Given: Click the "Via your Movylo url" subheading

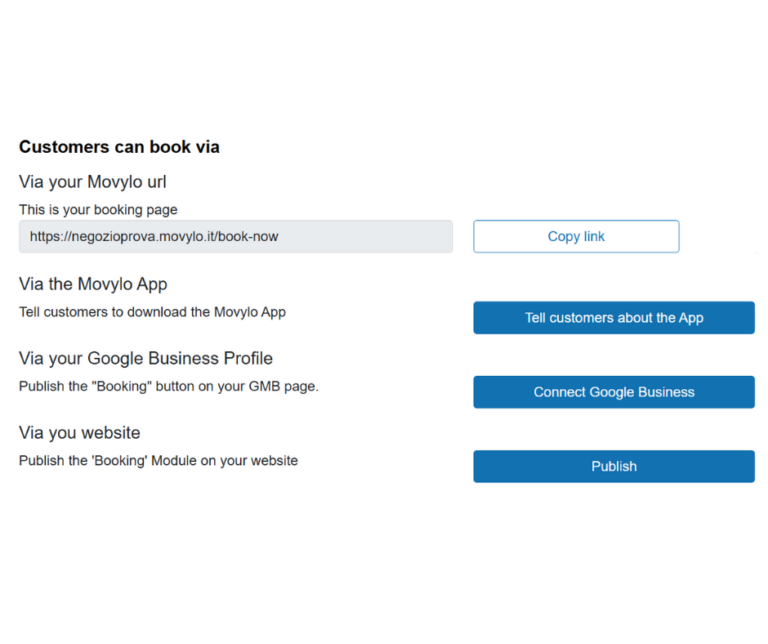Looking at the screenshot, I should [92, 182].
